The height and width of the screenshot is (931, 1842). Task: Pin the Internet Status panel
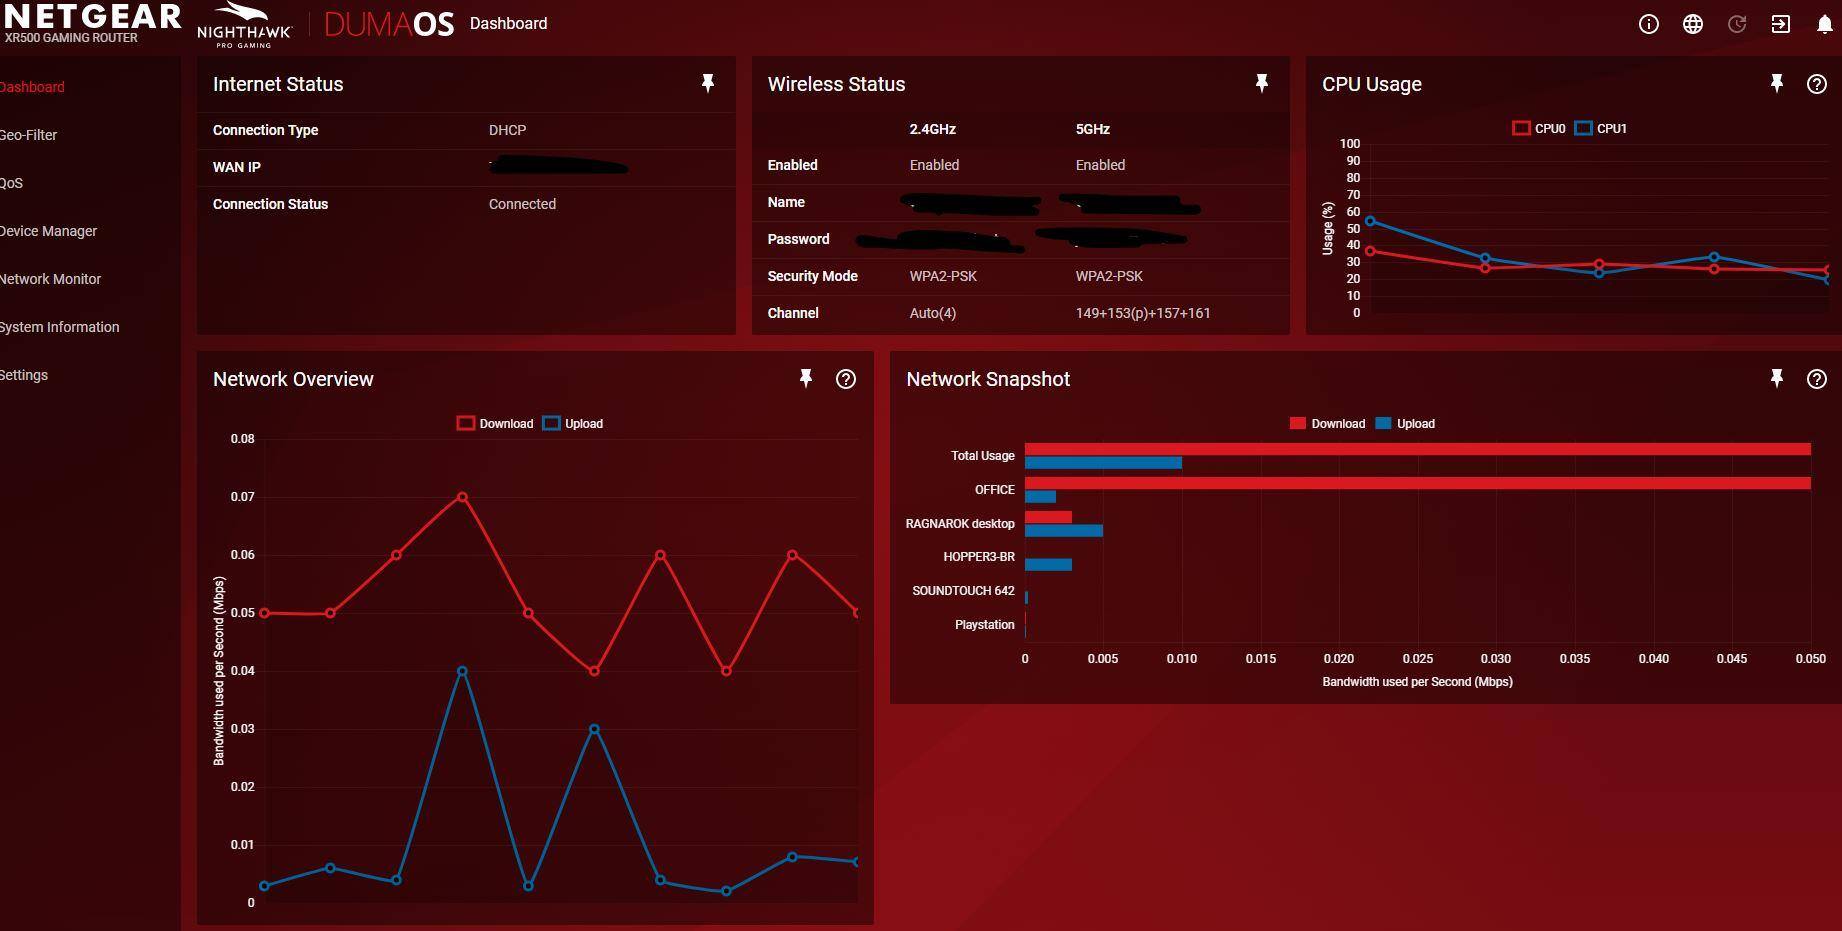click(707, 84)
